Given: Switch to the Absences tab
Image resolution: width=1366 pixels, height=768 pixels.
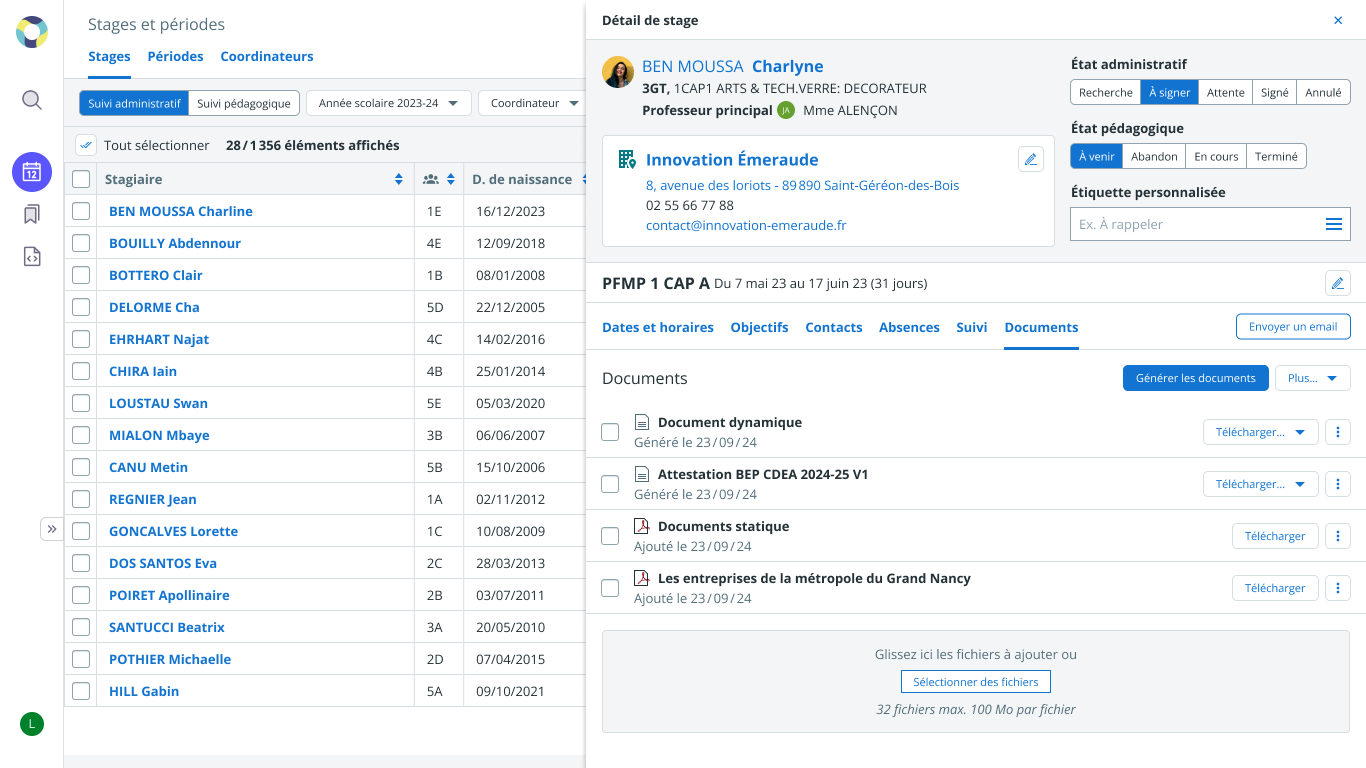Looking at the screenshot, I should (909, 327).
